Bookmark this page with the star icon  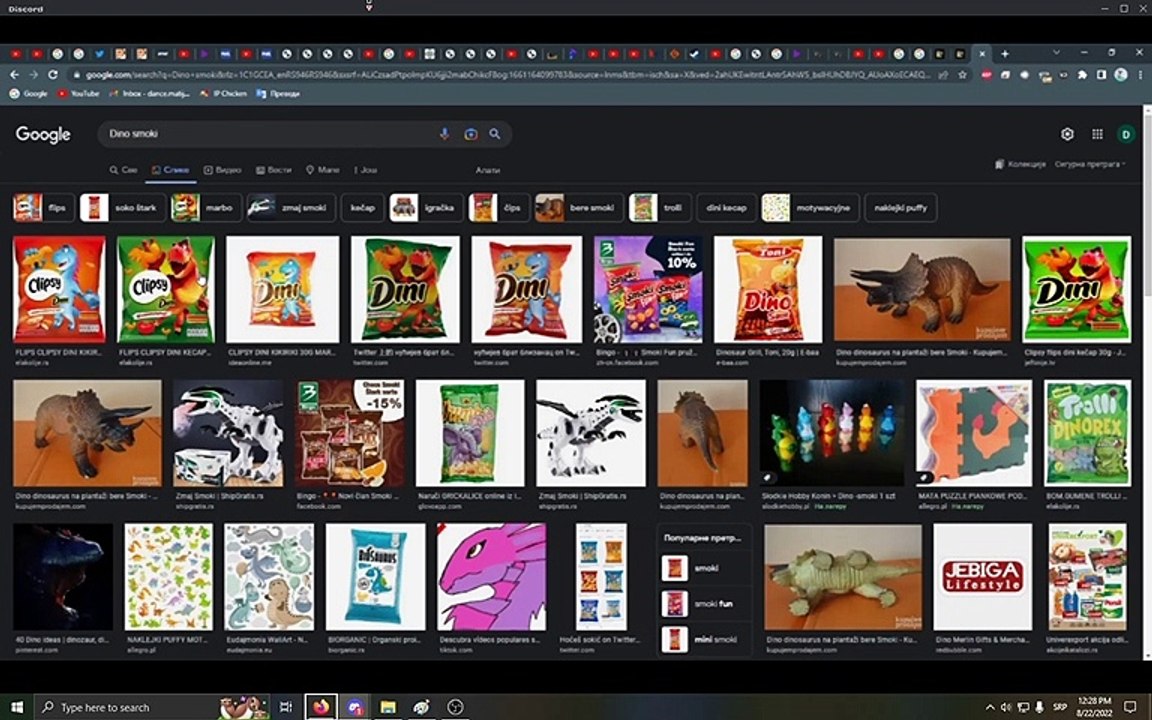[x=962, y=75]
